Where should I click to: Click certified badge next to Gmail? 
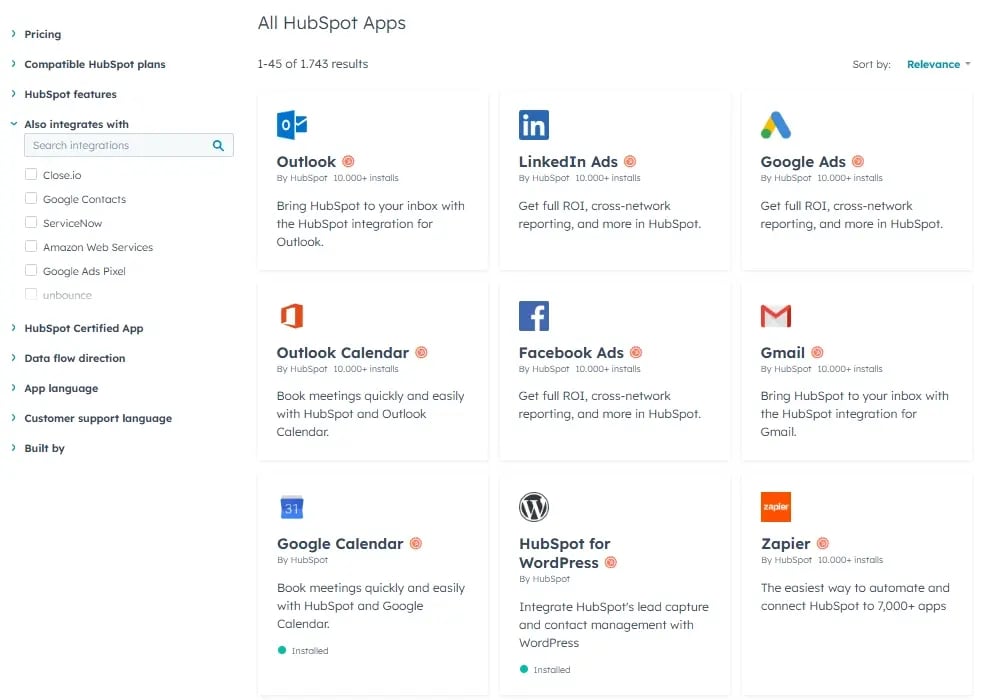[x=817, y=352]
